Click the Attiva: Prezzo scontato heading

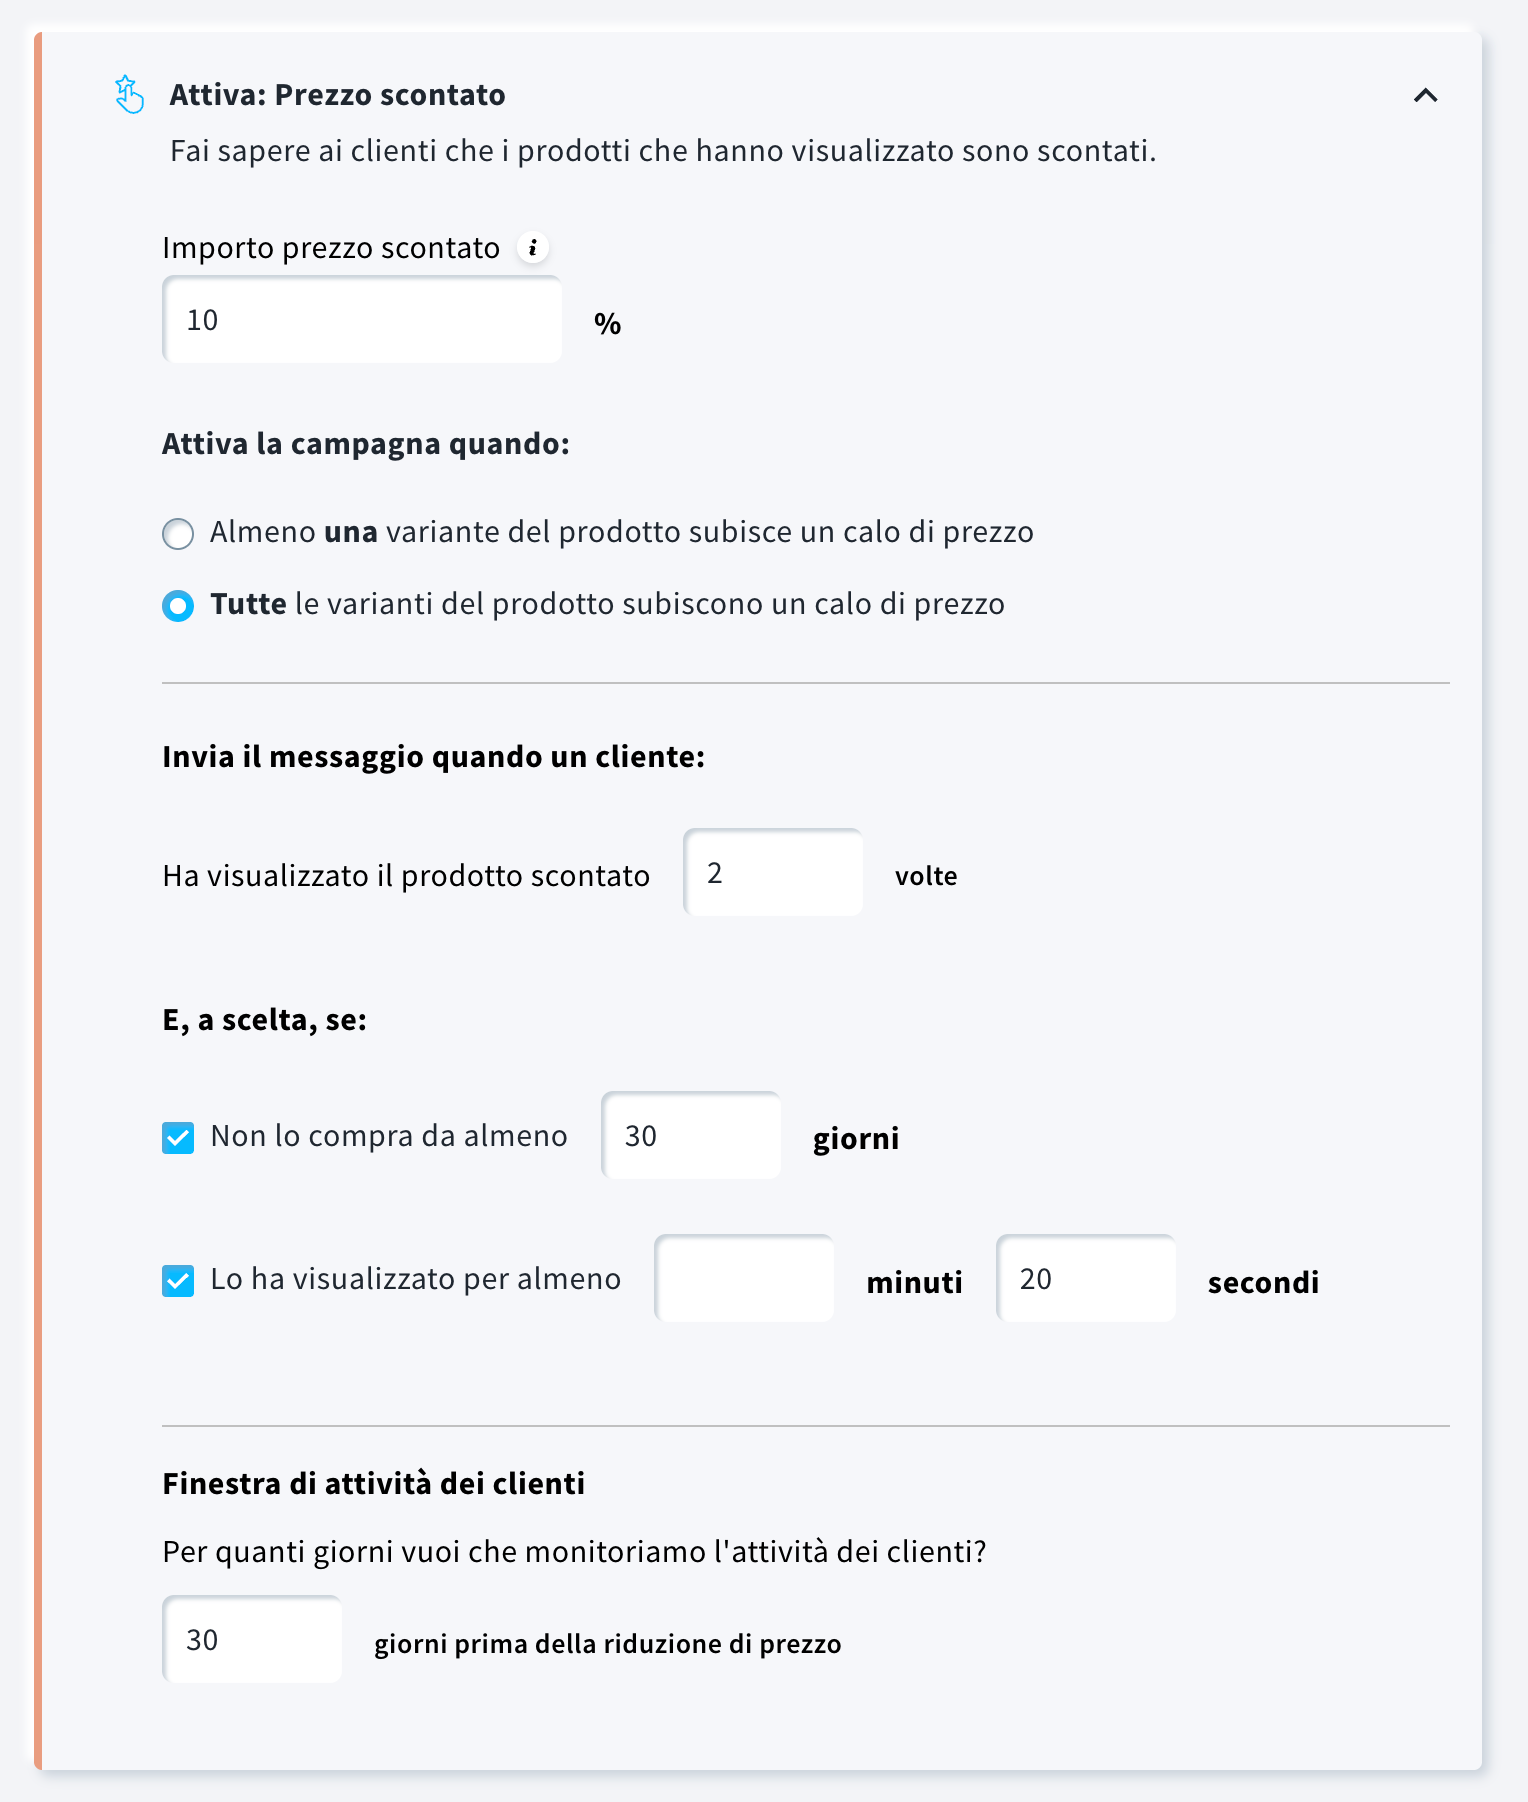click(x=338, y=94)
